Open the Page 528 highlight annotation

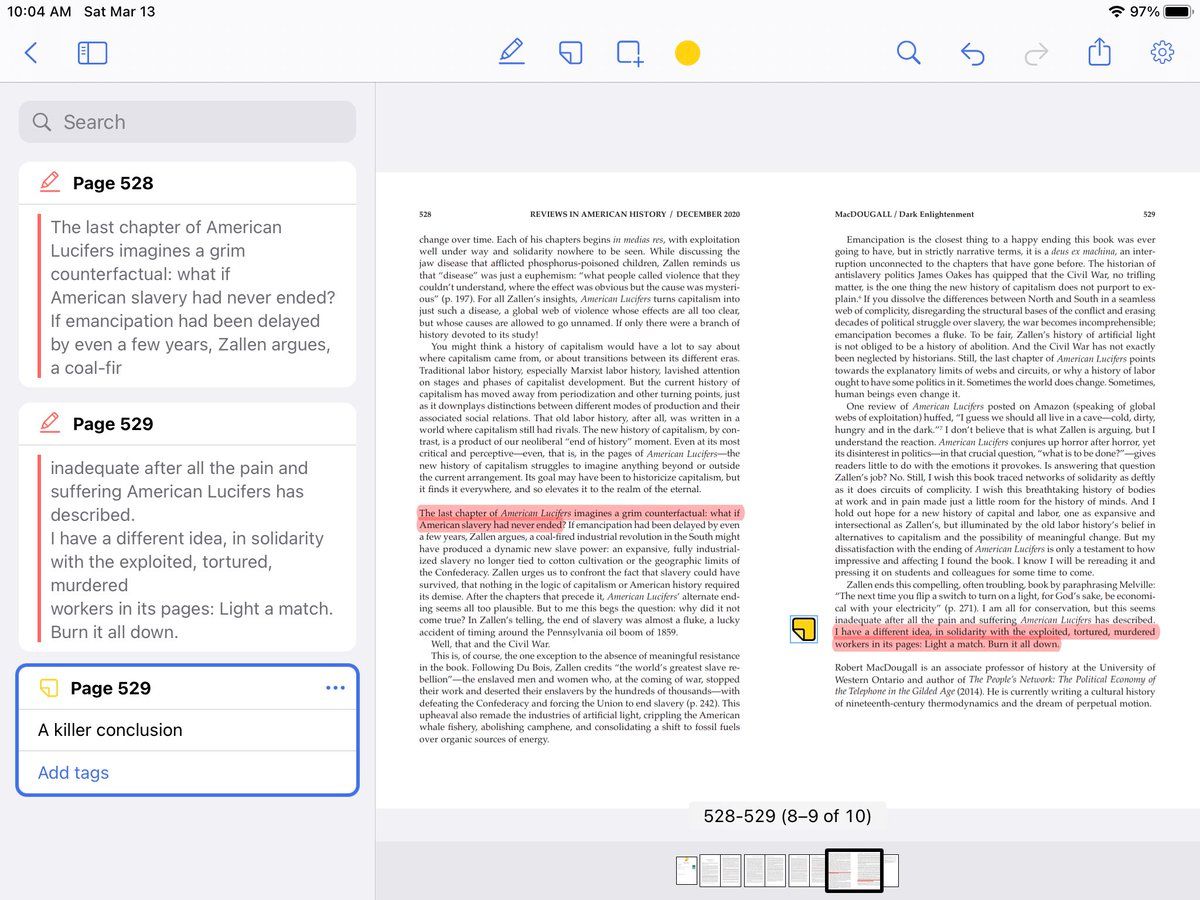click(x=187, y=297)
